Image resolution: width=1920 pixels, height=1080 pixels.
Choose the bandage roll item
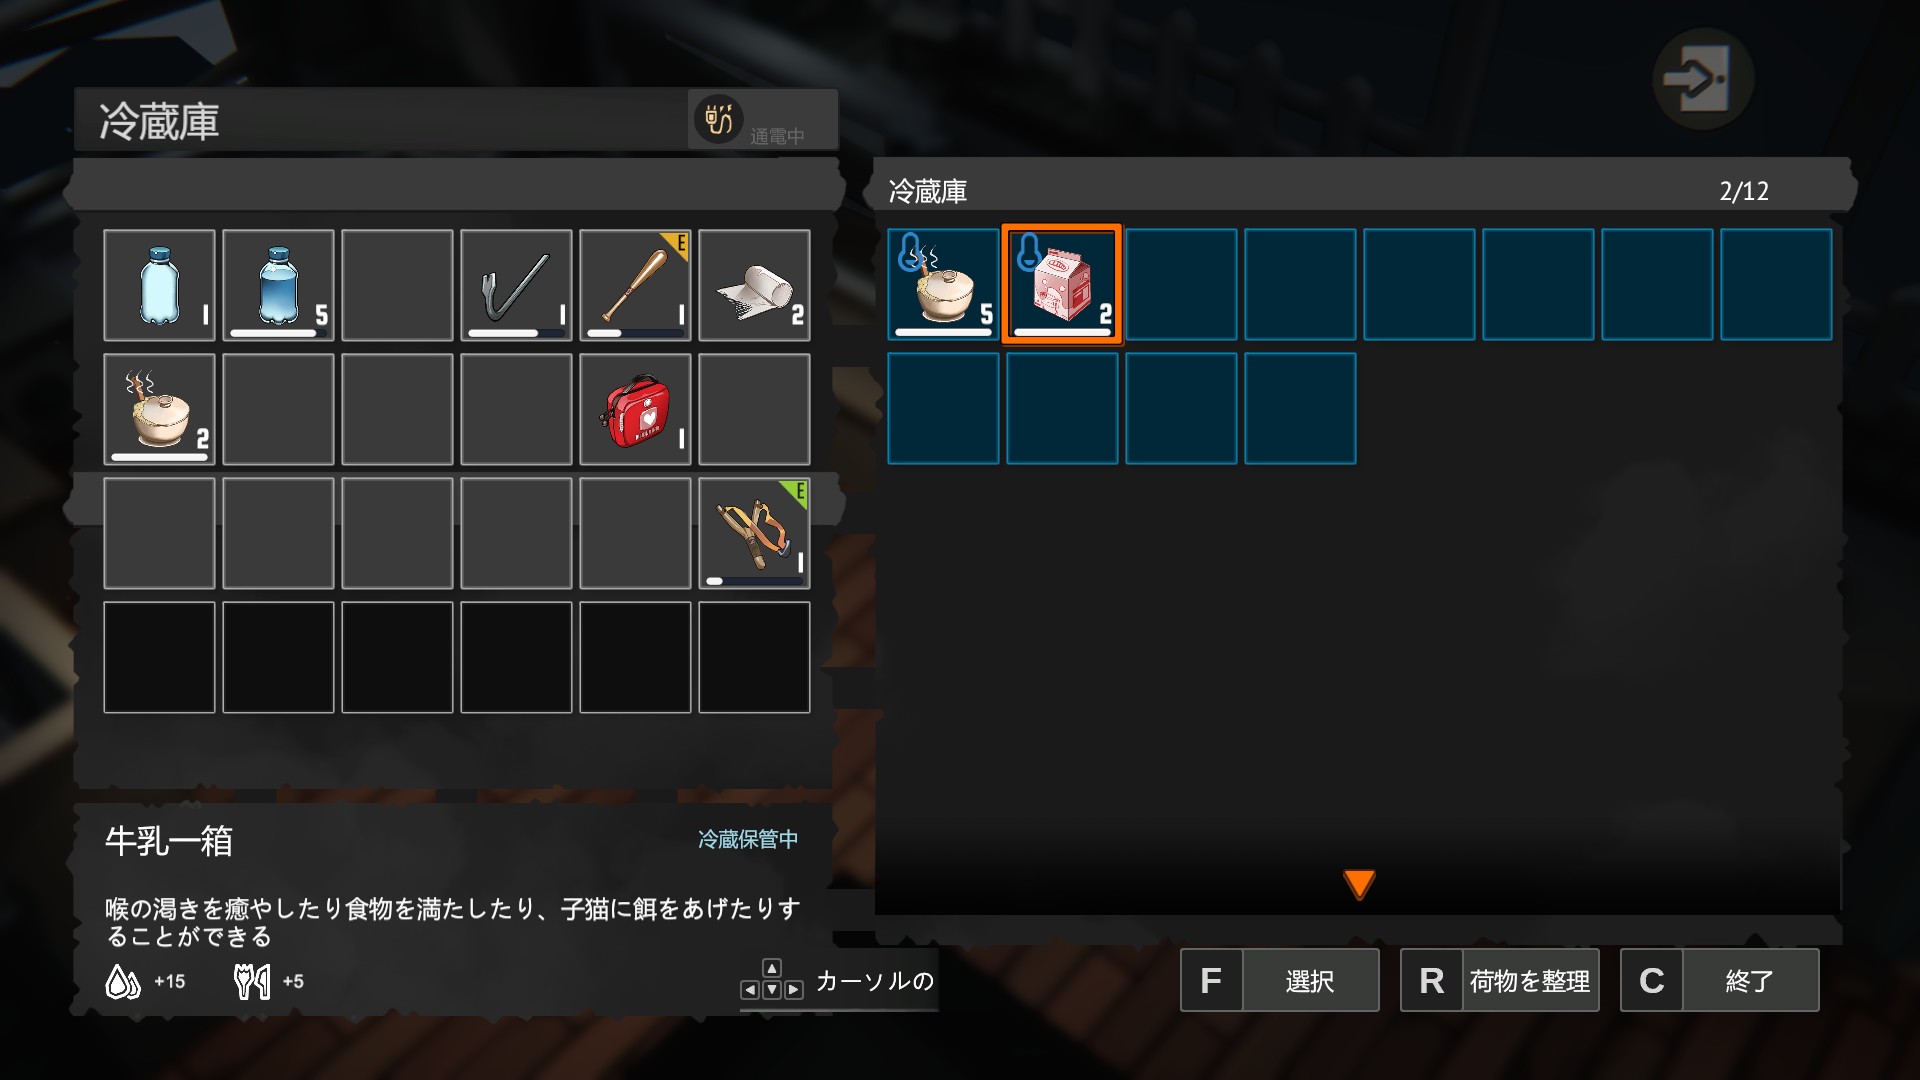(754, 285)
